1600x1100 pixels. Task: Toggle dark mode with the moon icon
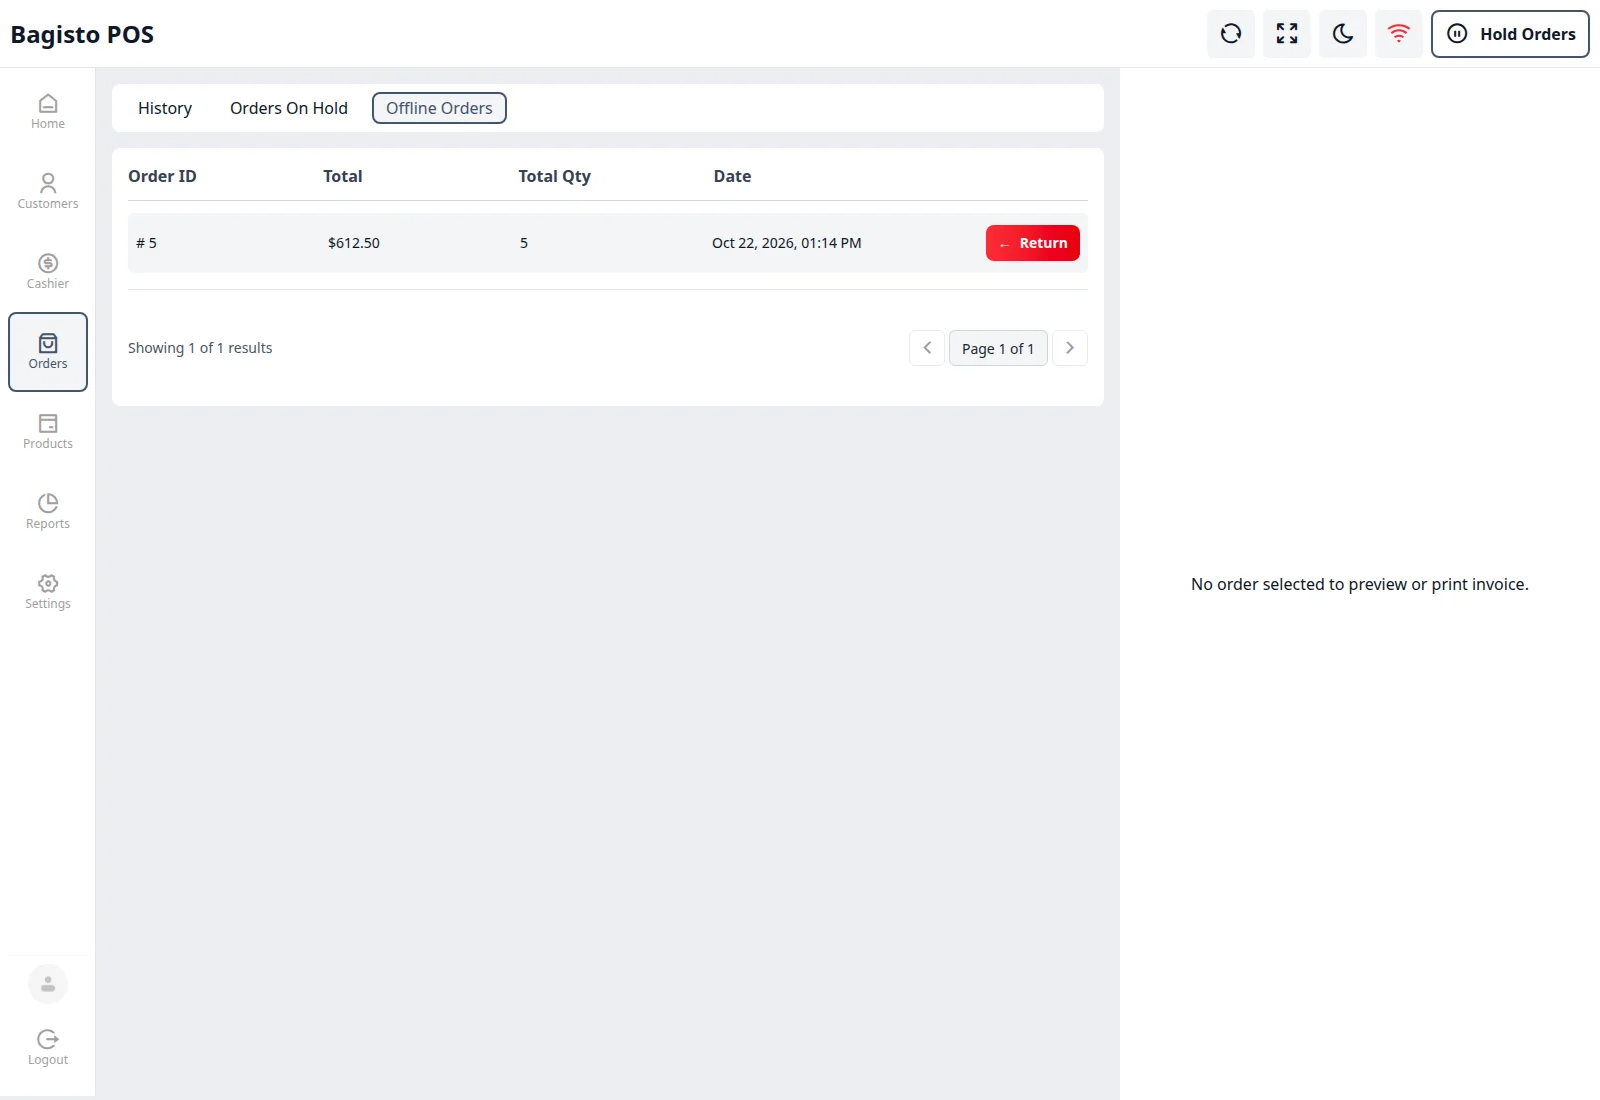tap(1343, 34)
